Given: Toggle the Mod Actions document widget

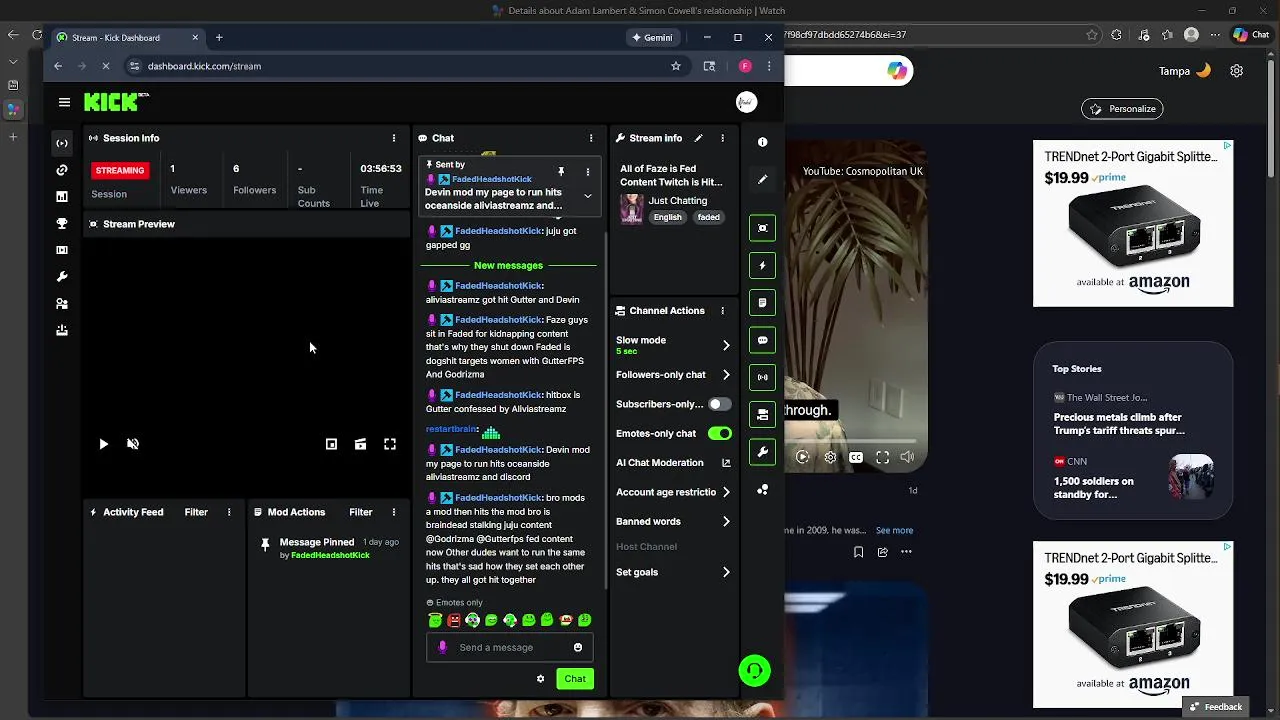Looking at the screenshot, I should click(762, 303).
